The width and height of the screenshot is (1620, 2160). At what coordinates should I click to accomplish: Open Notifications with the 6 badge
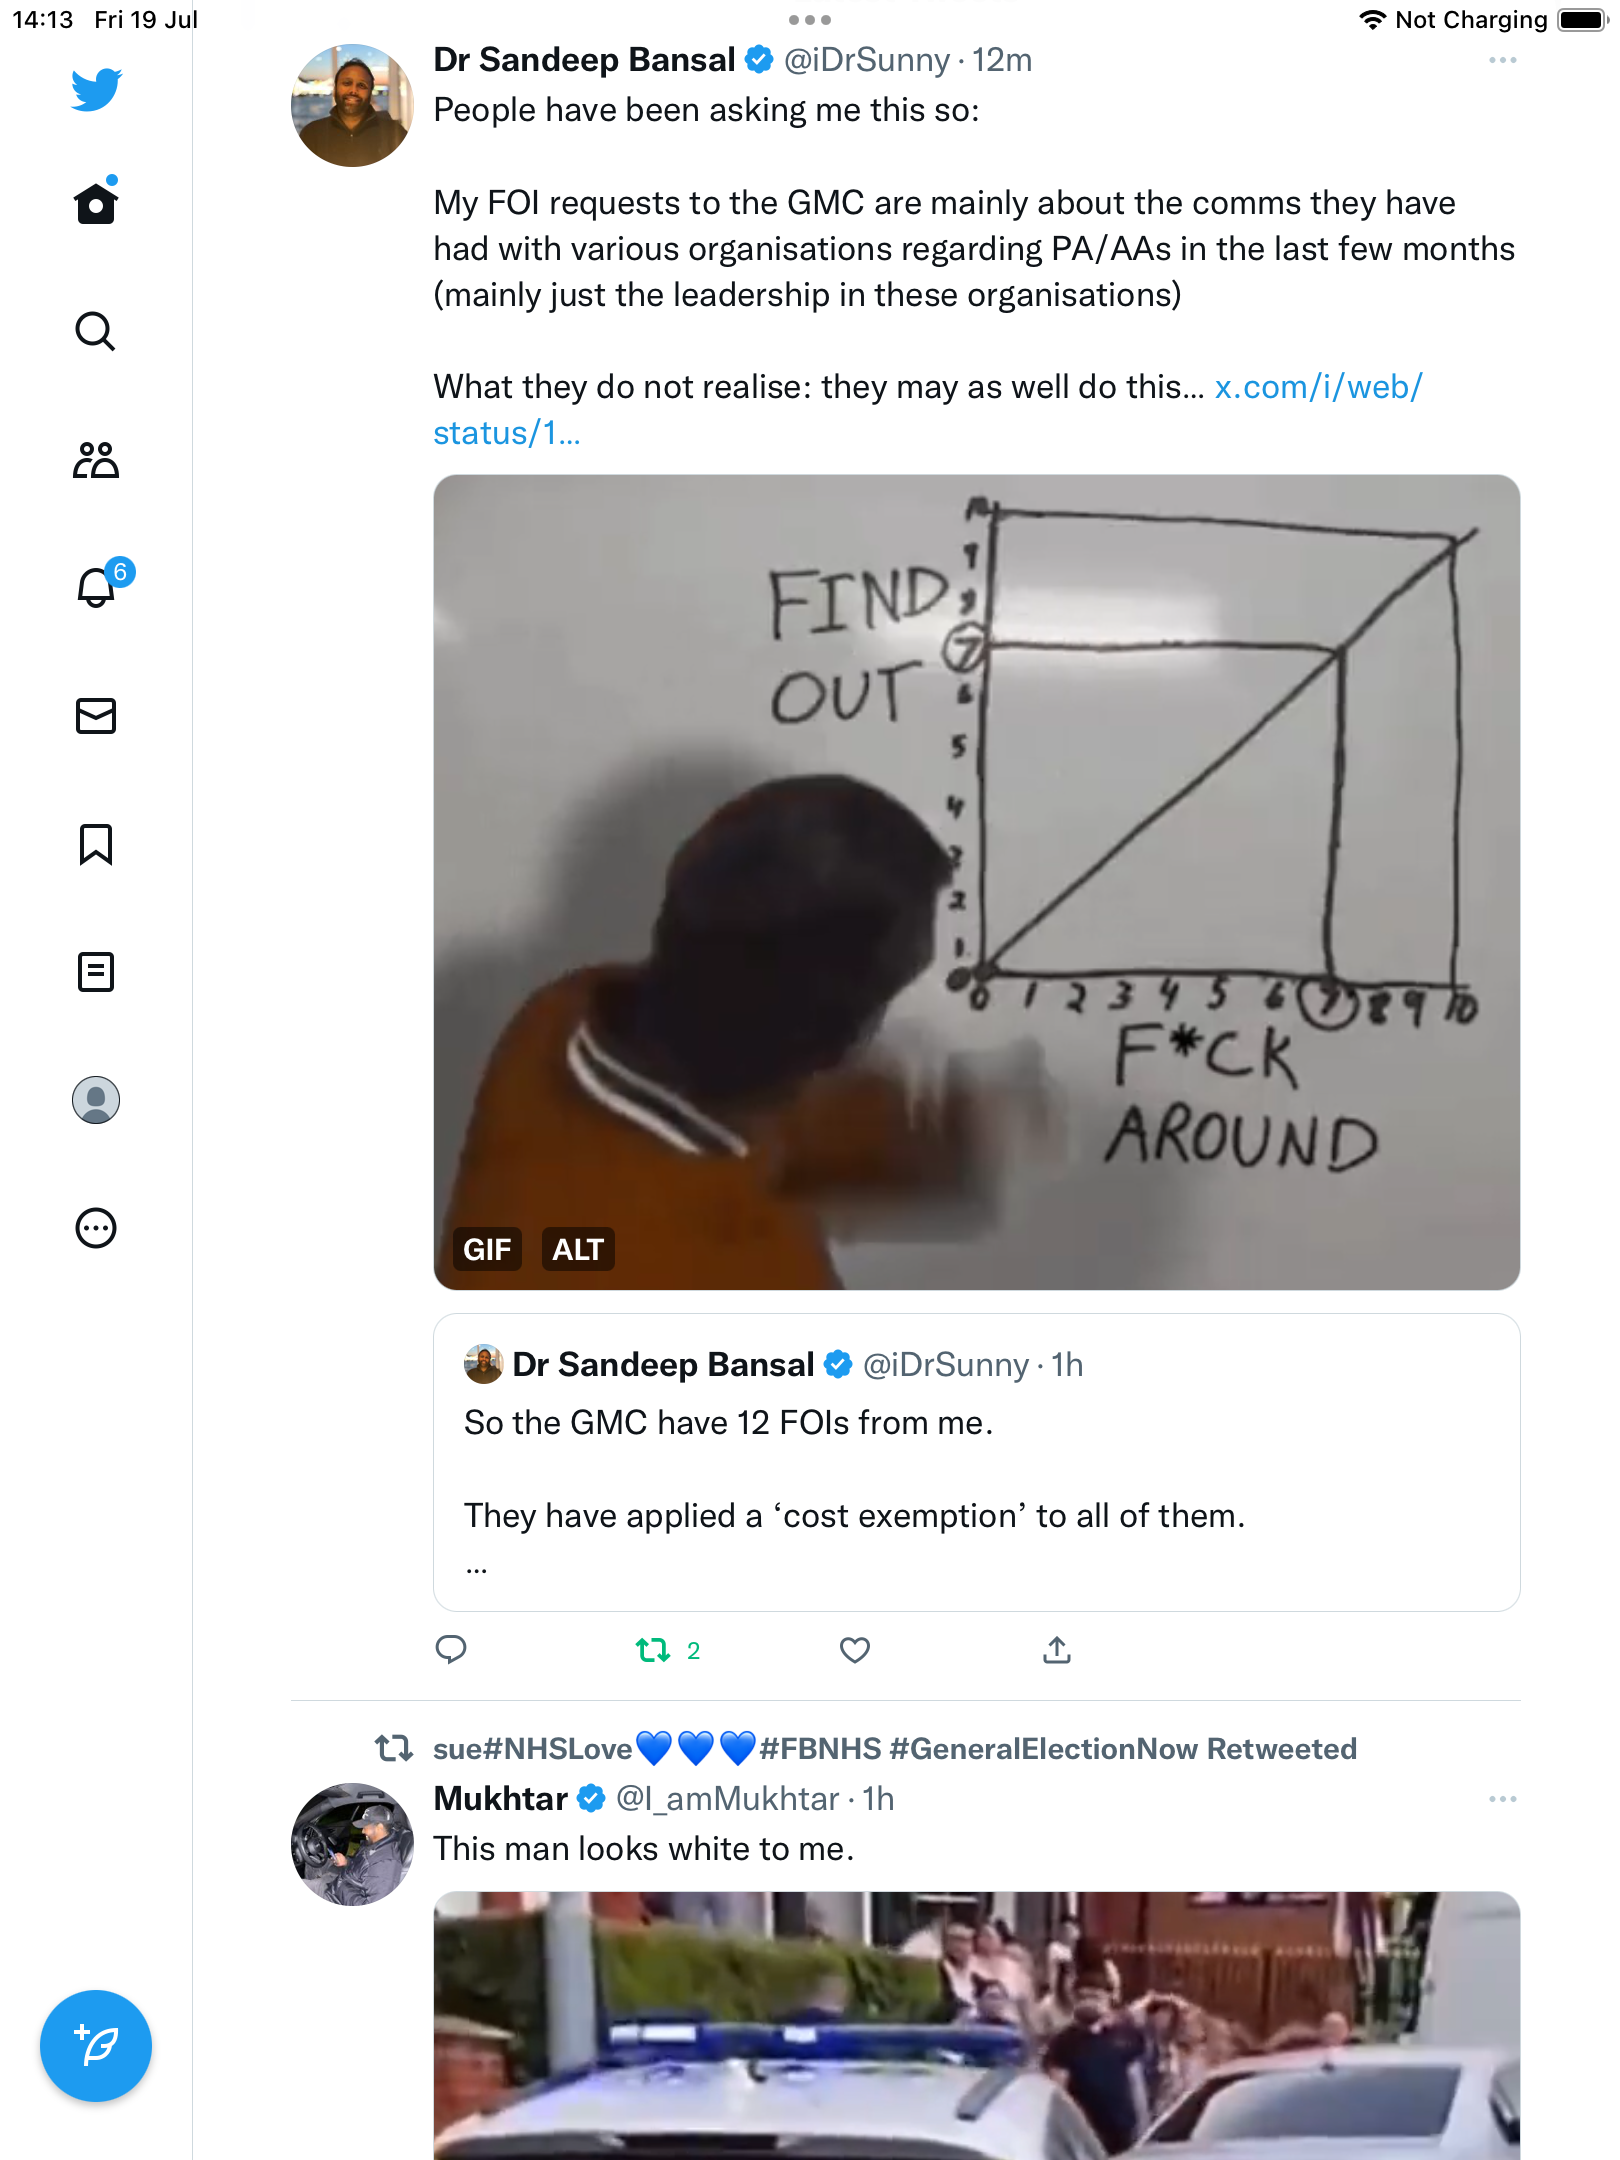tap(96, 587)
